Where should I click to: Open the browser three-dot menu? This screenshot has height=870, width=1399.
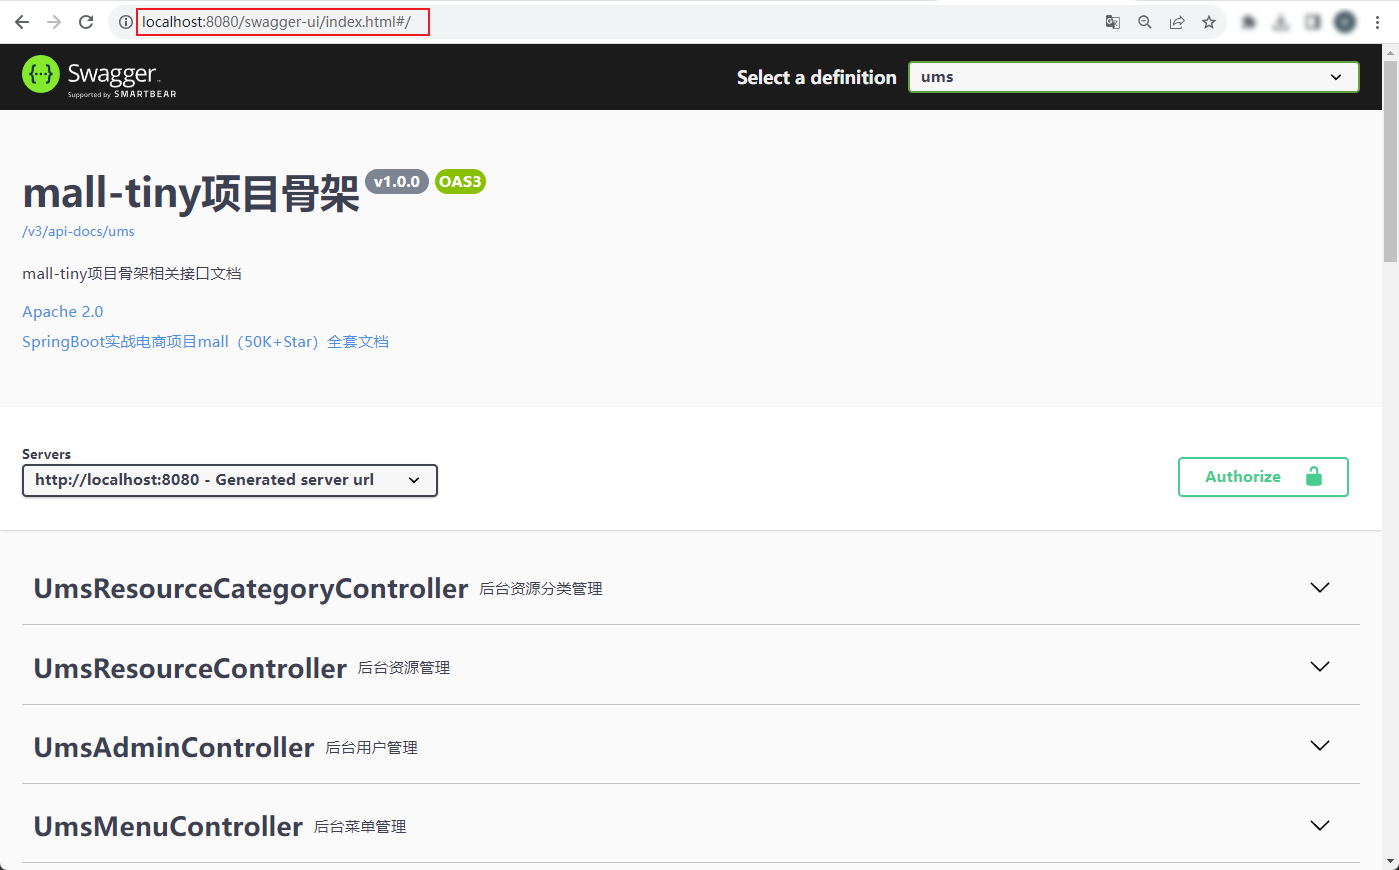1377,22
